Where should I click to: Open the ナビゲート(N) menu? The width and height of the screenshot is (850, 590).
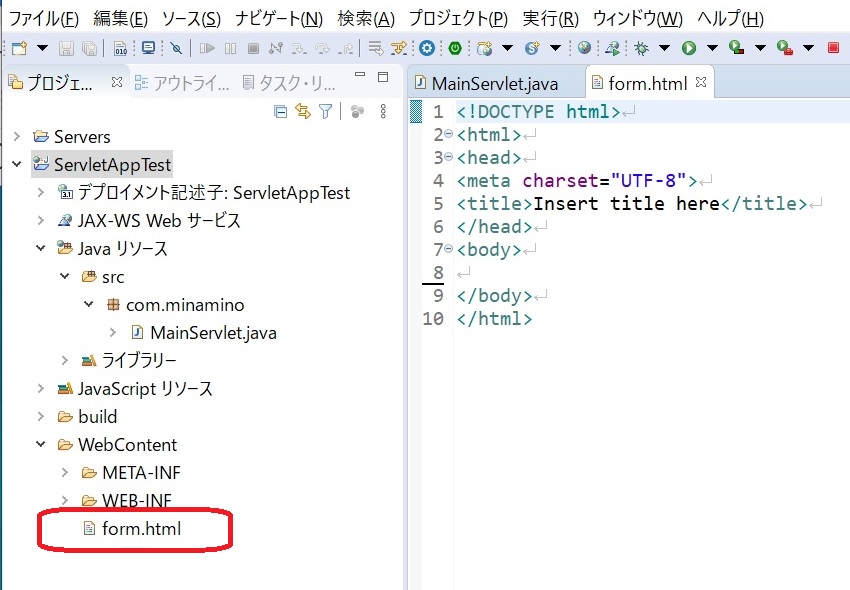tap(279, 19)
